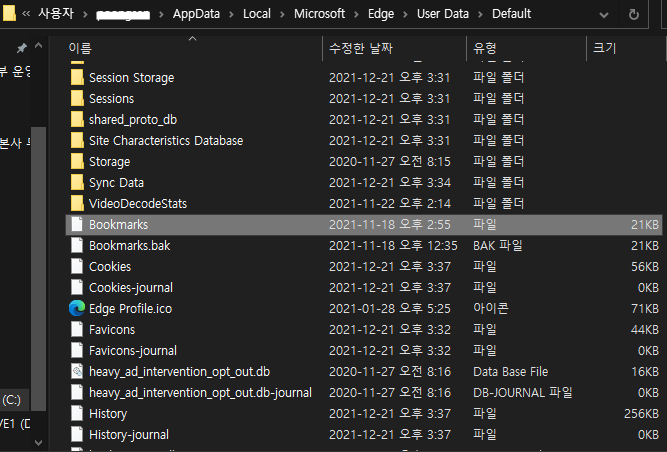The image size is (667, 452).
Task: Select the heavy_ad_intervention_opt_out.db database icon
Action: point(77,372)
